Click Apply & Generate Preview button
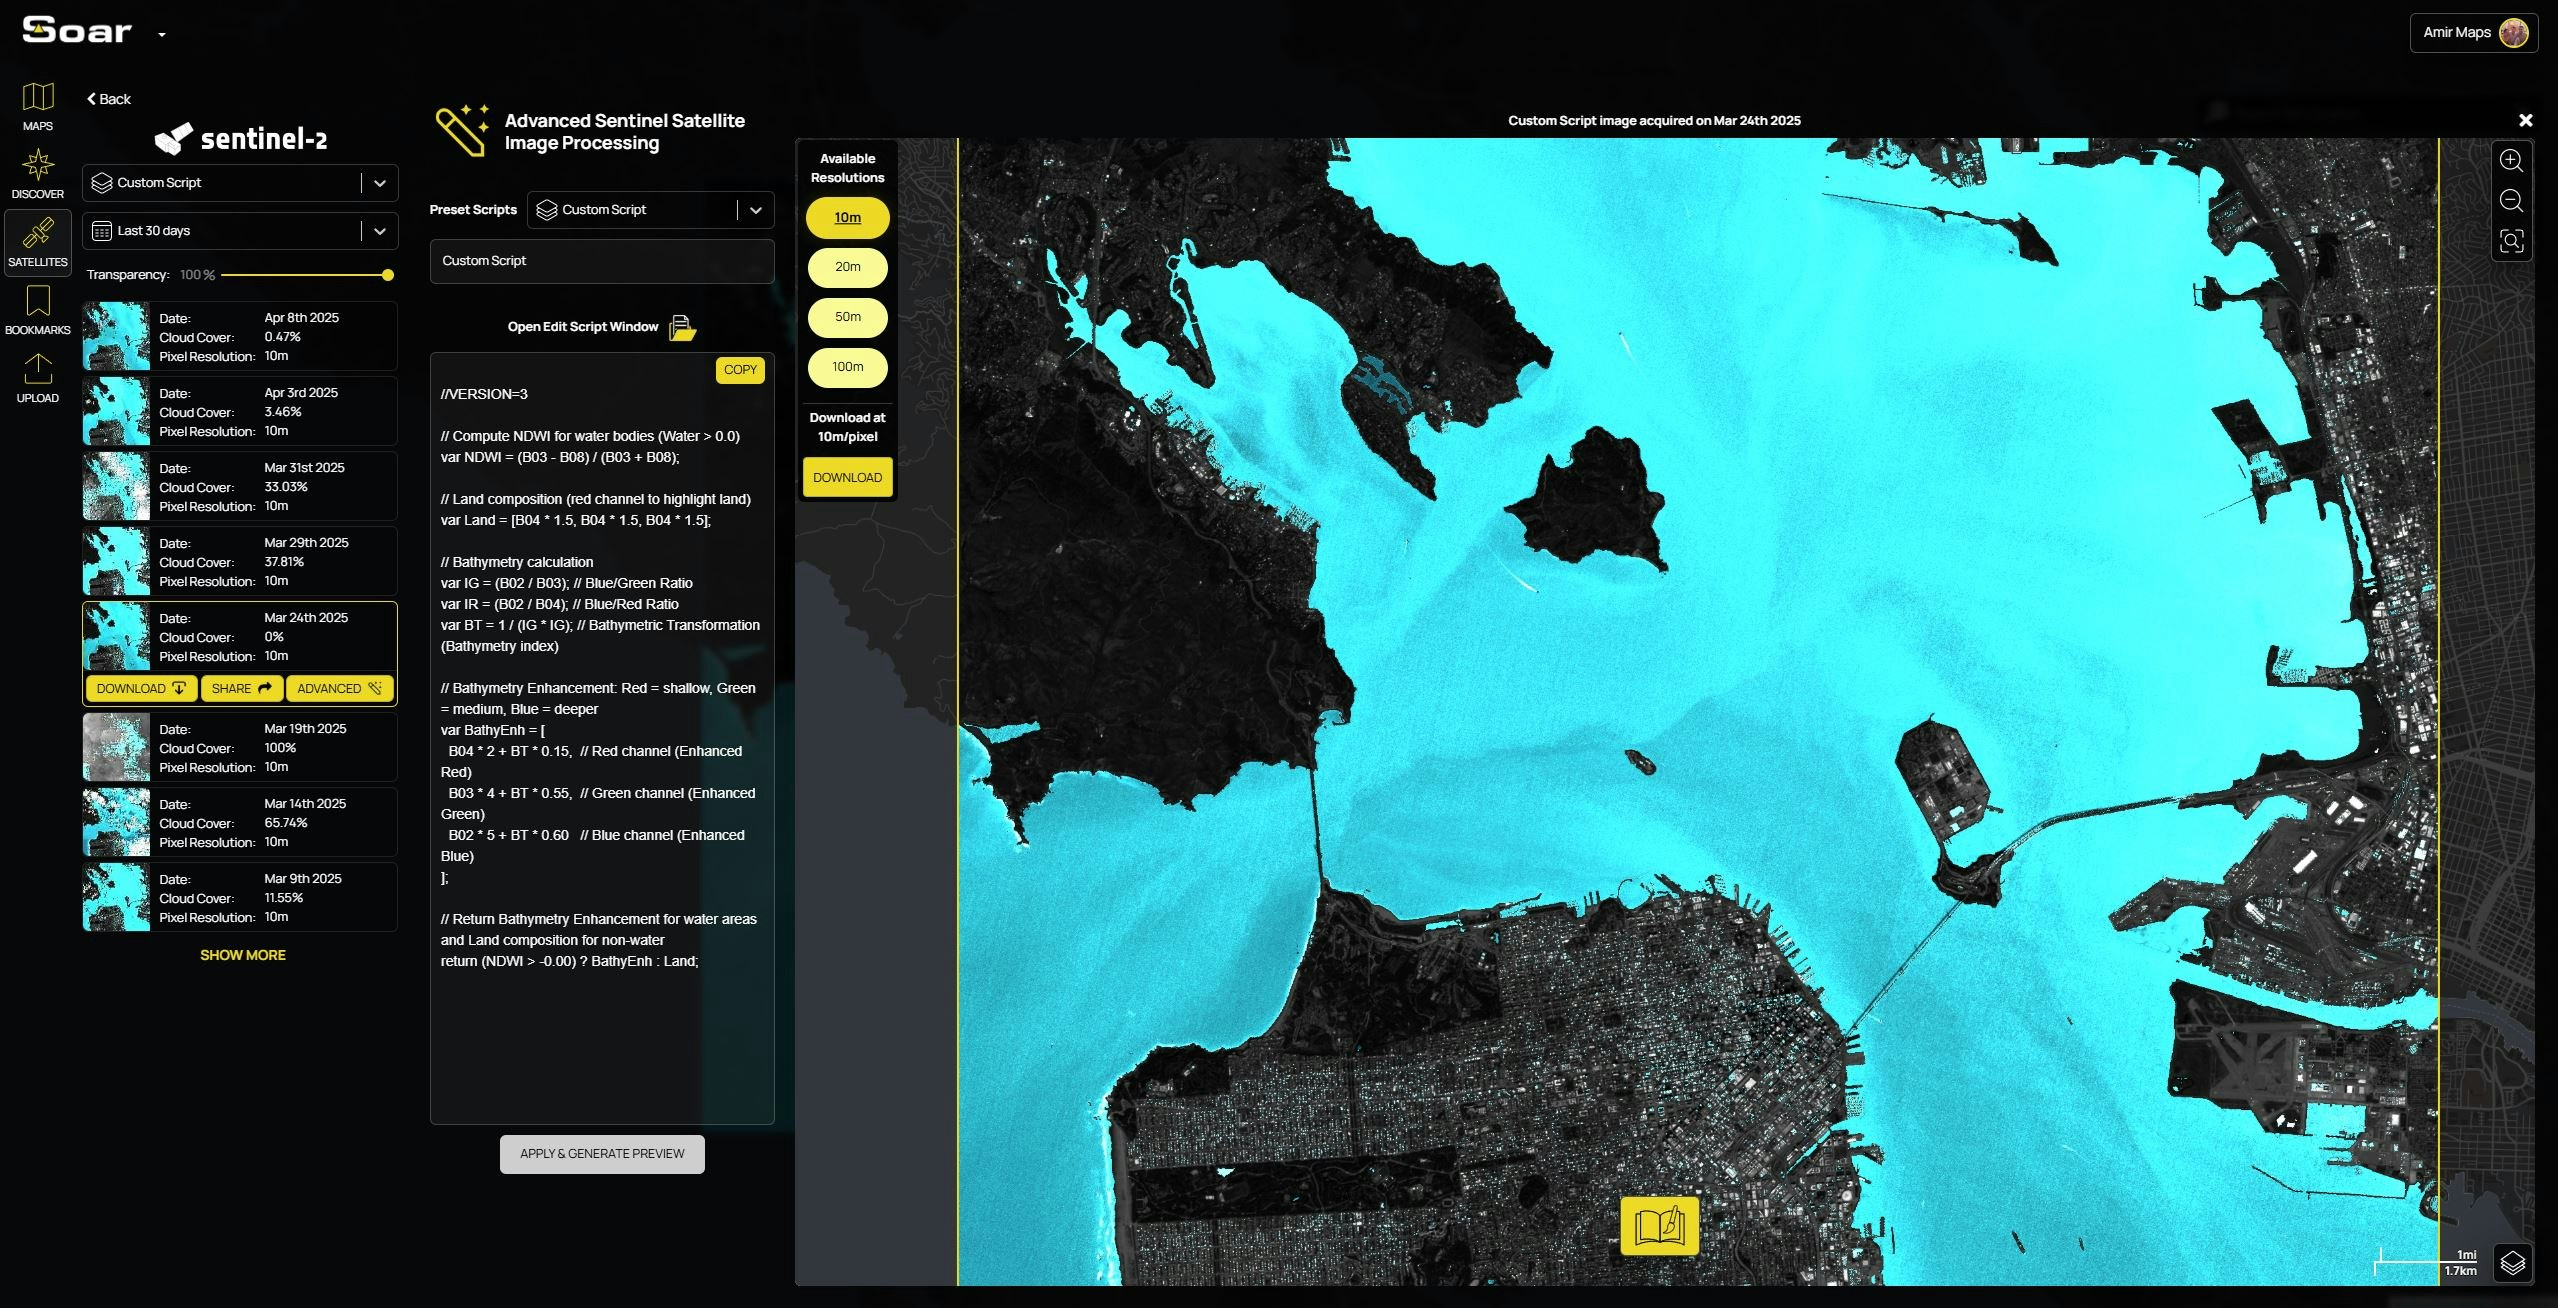The image size is (2558, 1308). [x=602, y=1154]
